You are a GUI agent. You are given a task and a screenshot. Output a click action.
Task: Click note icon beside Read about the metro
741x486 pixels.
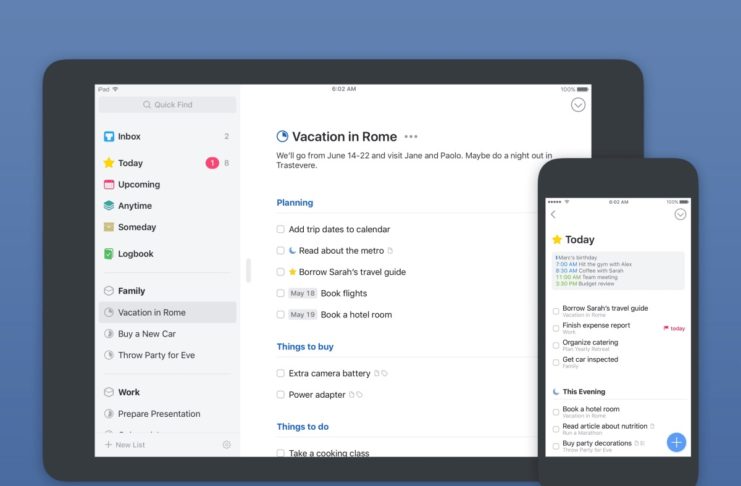point(390,251)
